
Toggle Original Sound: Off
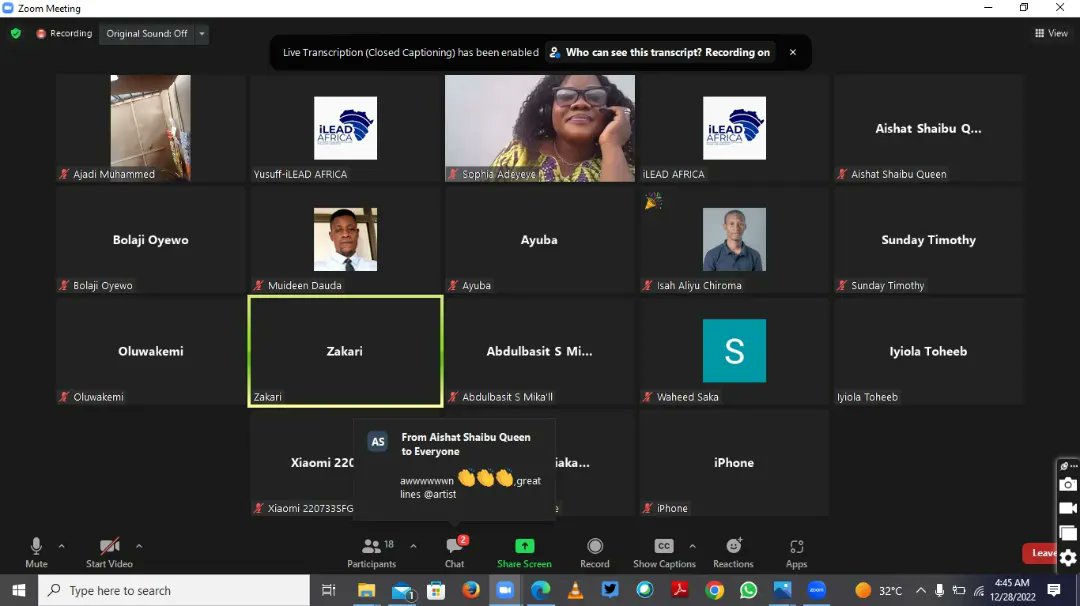tap(147, 33)
